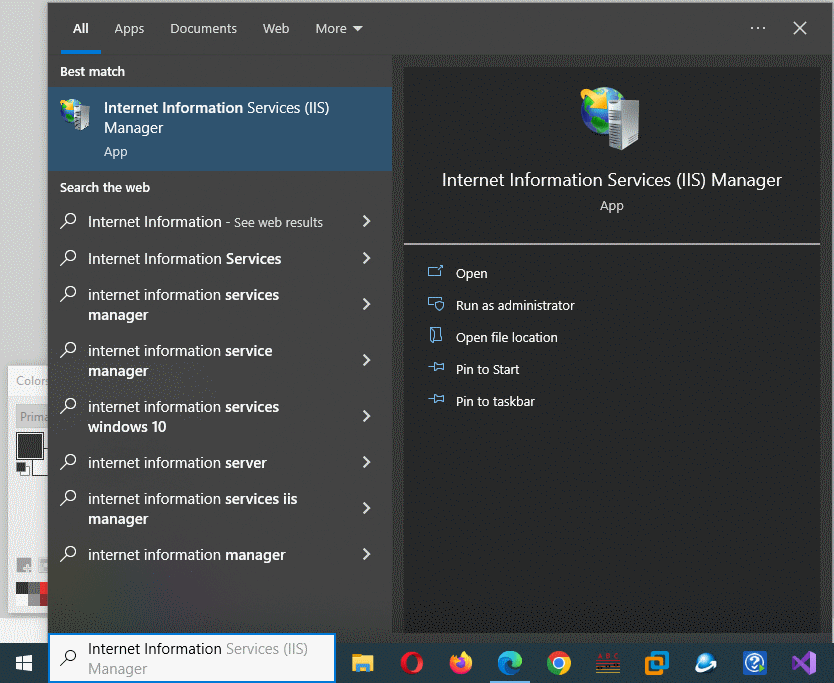
Task: Pick the red palette swatch in Colors window
Action: point(44,588)
